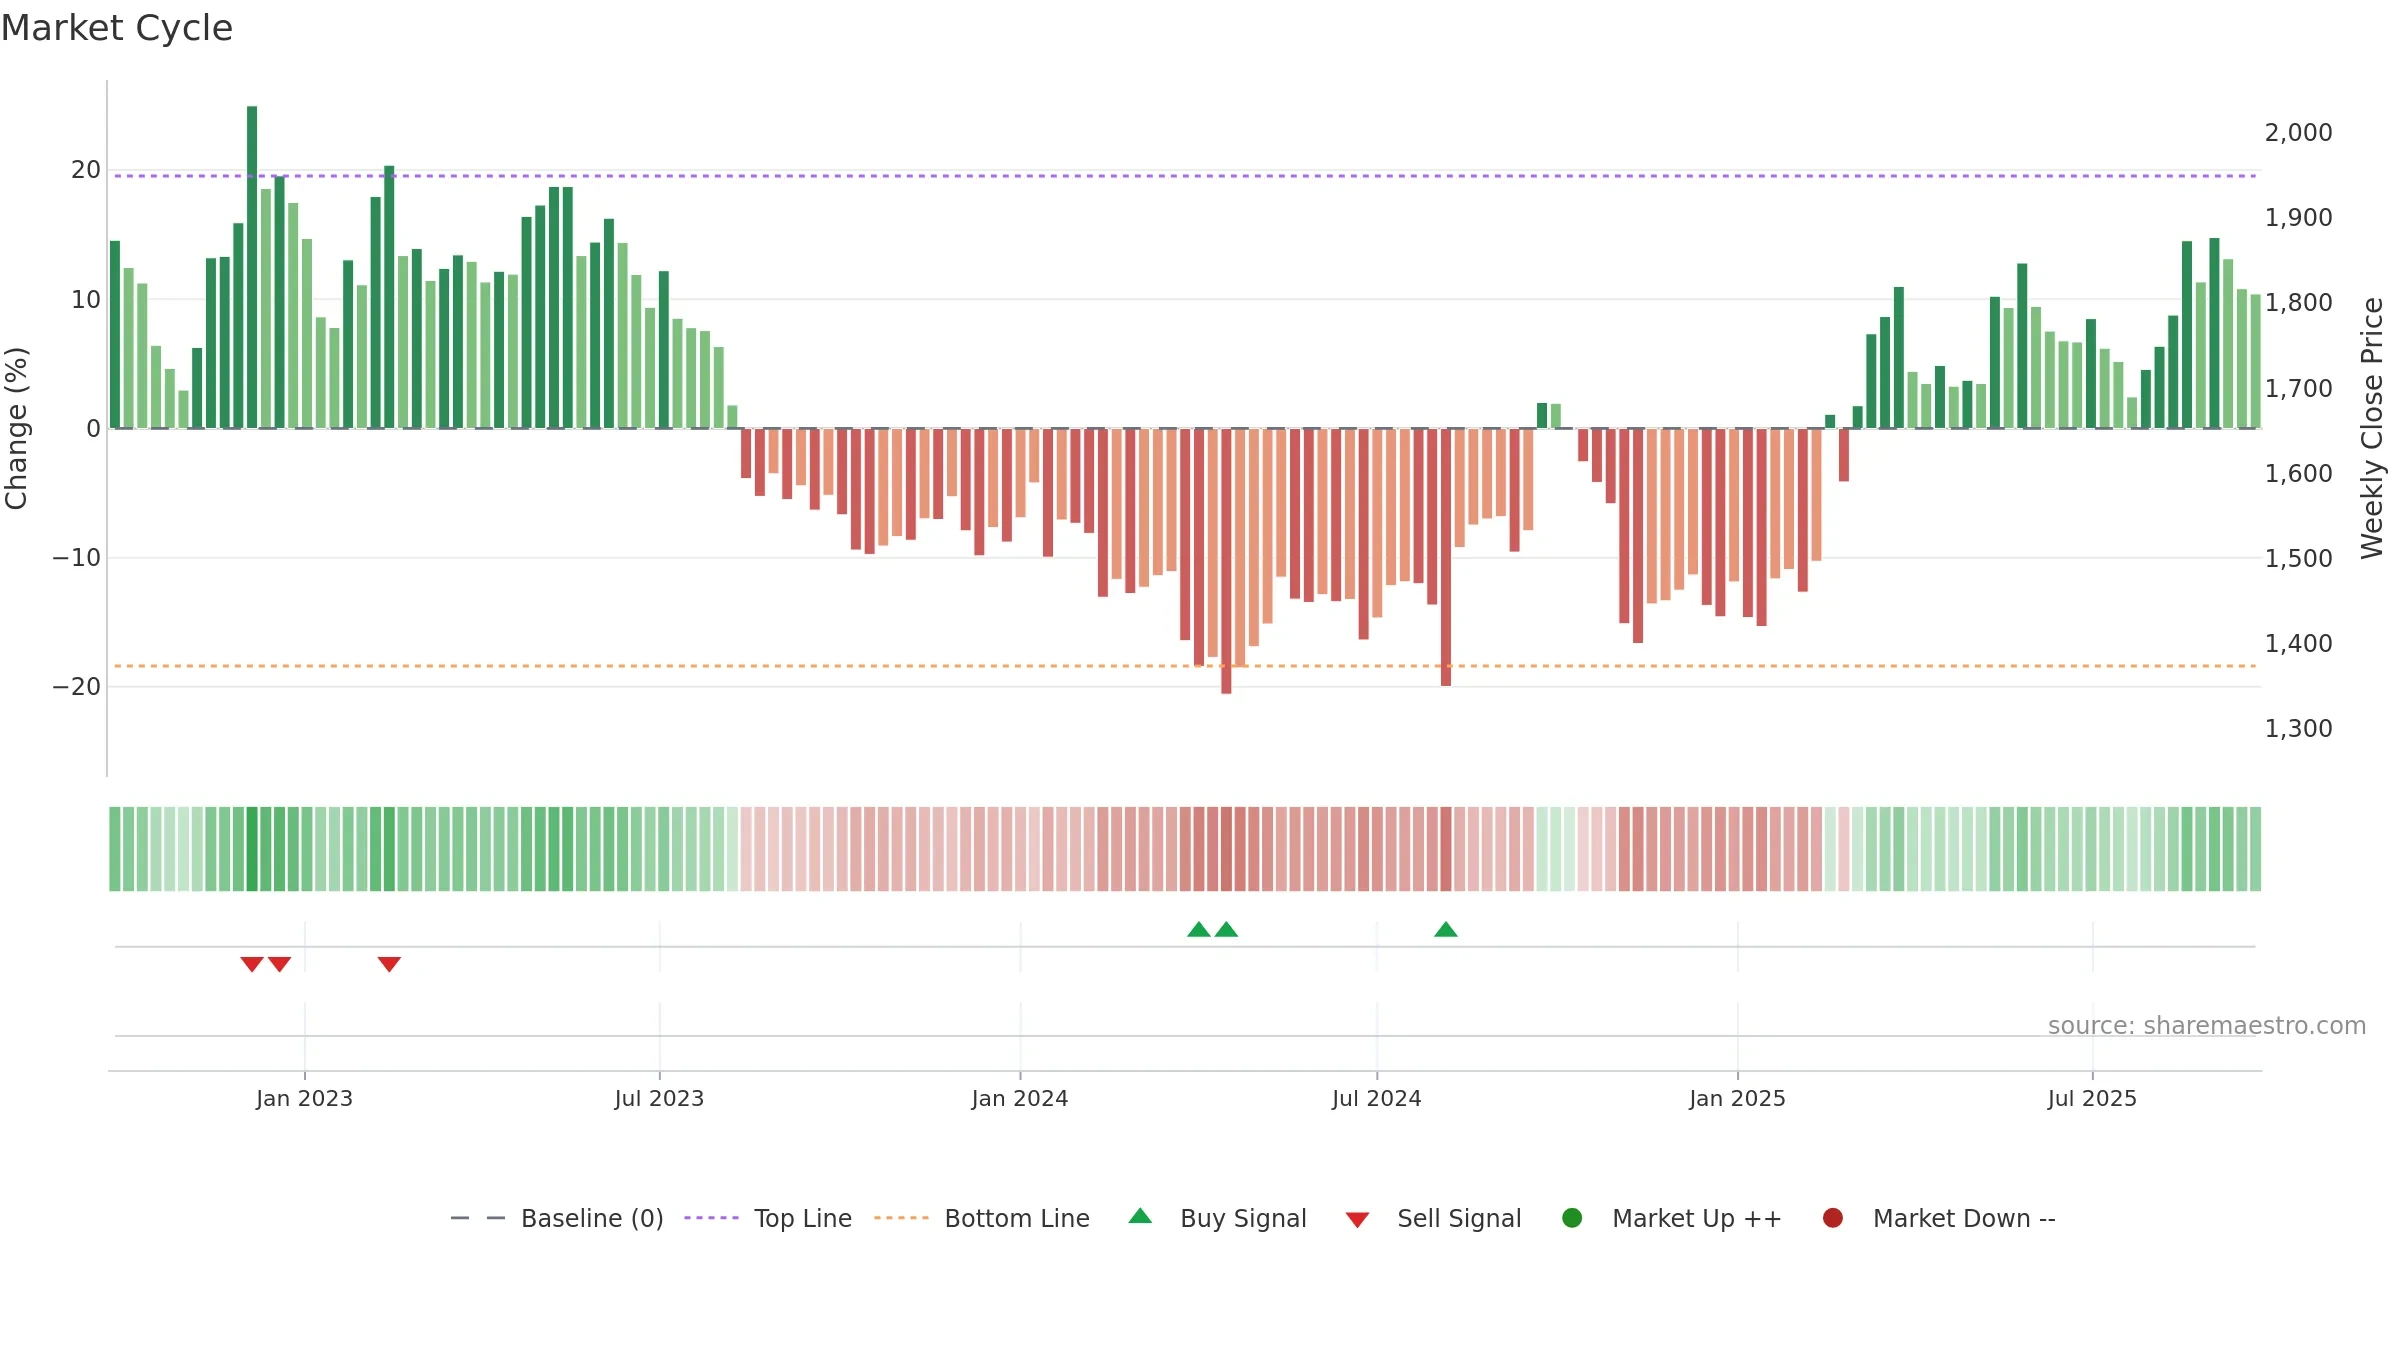The image size is (2400, 1350).
Task: Click the tallest green bar above 20%
Action: (252, 267)
